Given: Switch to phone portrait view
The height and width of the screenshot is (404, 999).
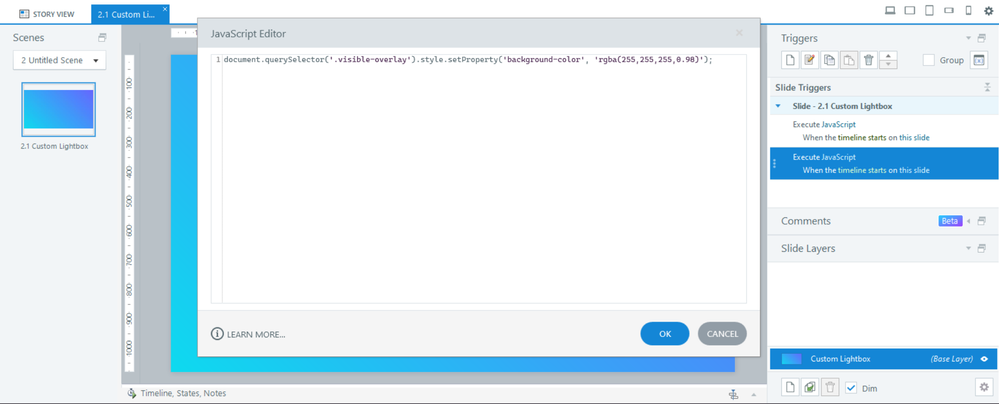Looking at the screenshot, I should point(969,10).
